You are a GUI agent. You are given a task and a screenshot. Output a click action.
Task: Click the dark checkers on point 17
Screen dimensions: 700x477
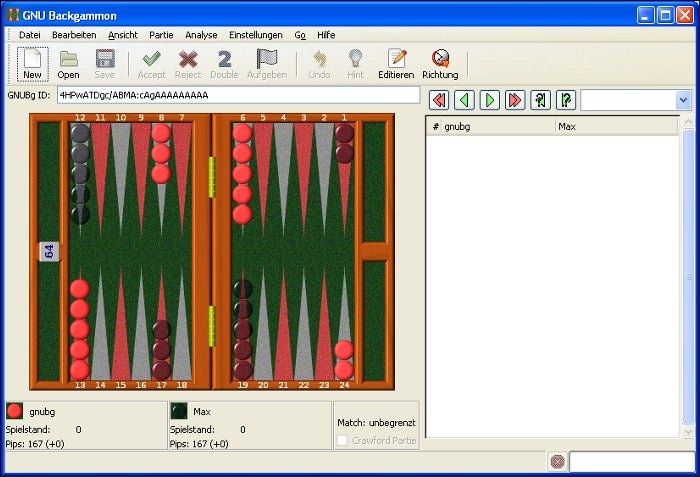(x=162, y=350)
